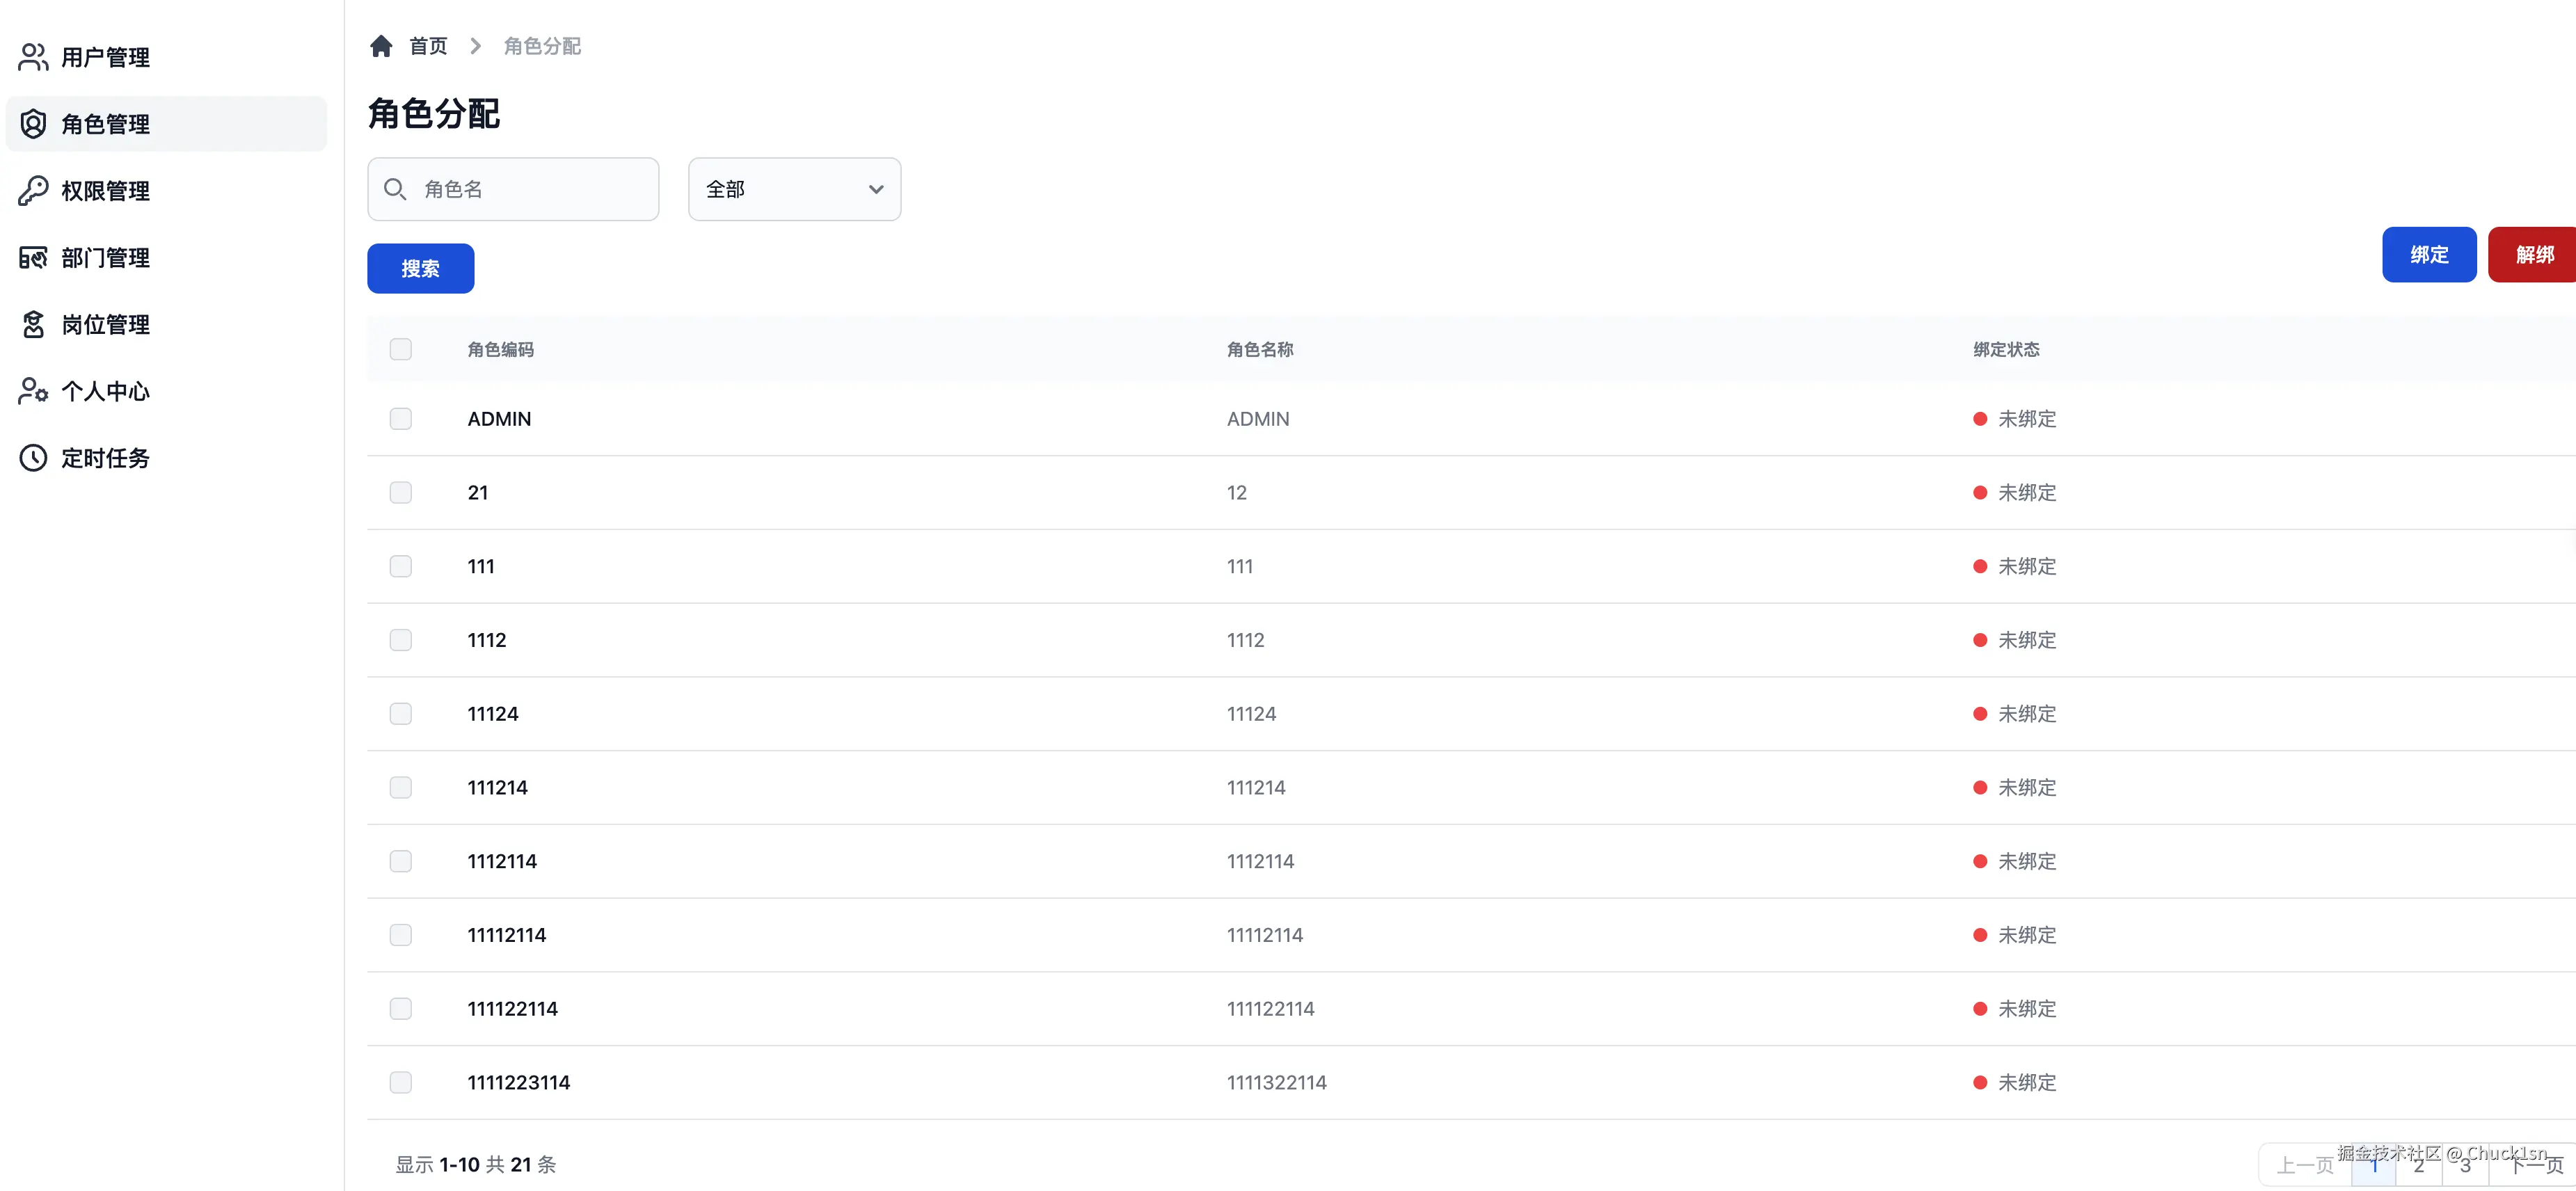Viewport: 2576px width, 1191px height.
Task: Click the position management person icon
Action: point(33,325)
